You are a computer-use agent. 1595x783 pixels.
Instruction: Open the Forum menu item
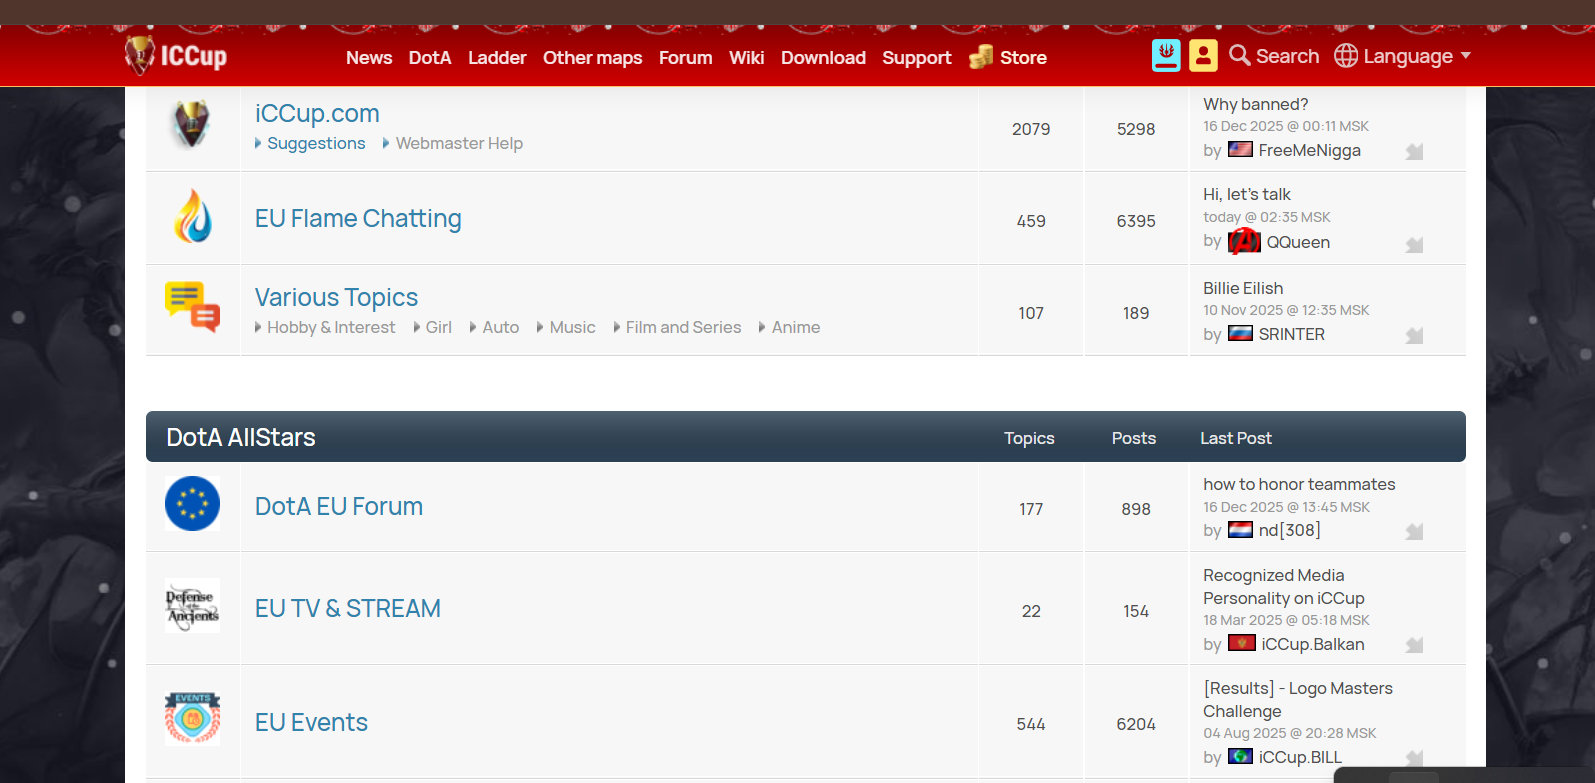pos(685,58)
